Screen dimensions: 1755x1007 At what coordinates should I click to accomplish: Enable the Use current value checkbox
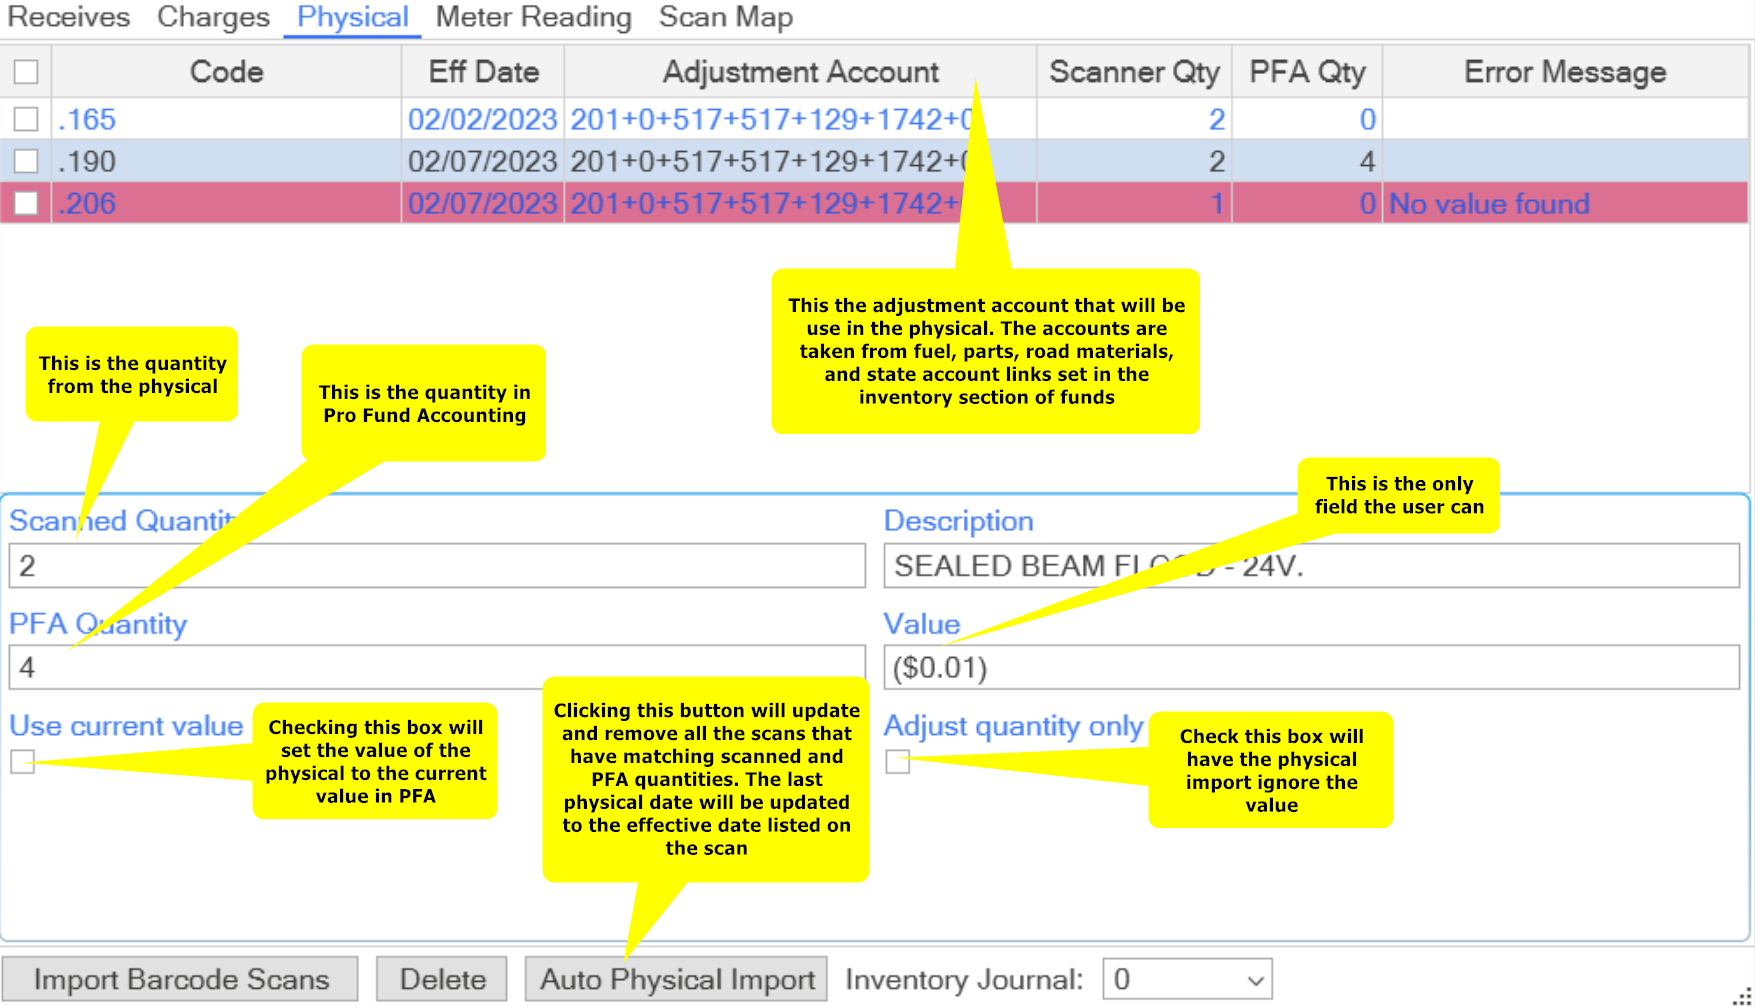(x=23, y=762)
